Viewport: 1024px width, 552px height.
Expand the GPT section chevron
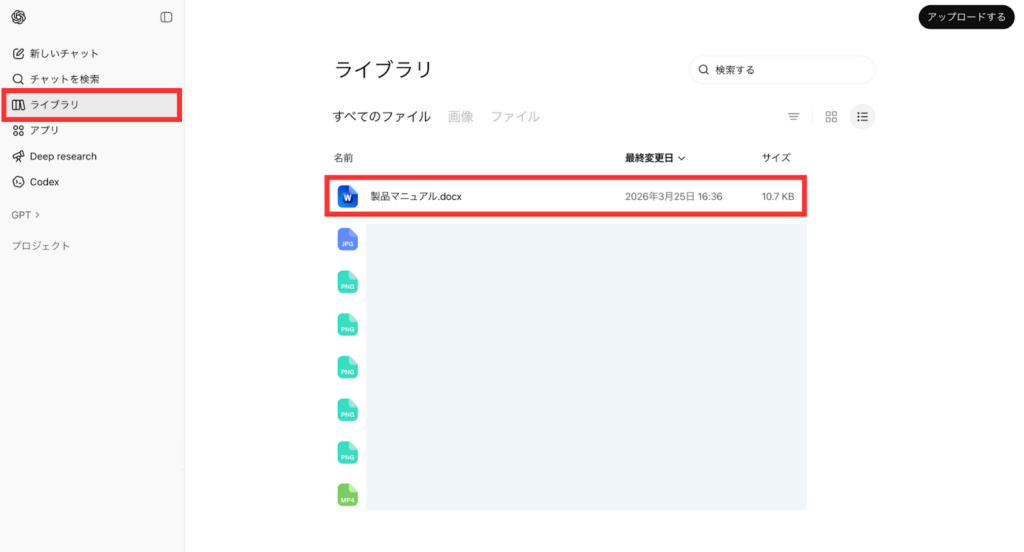37,215
